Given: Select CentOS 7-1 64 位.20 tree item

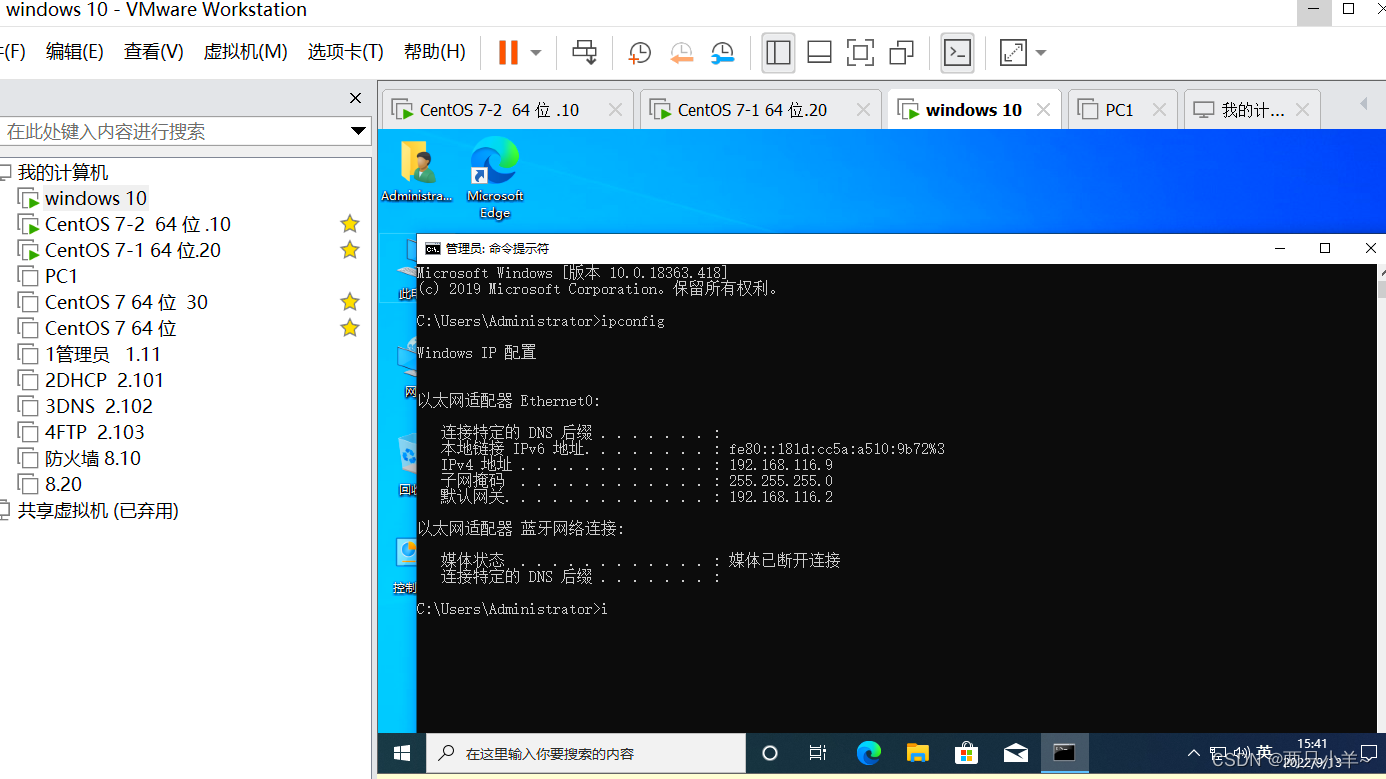Looking at the screenshot, I should (x=132, y=250).
